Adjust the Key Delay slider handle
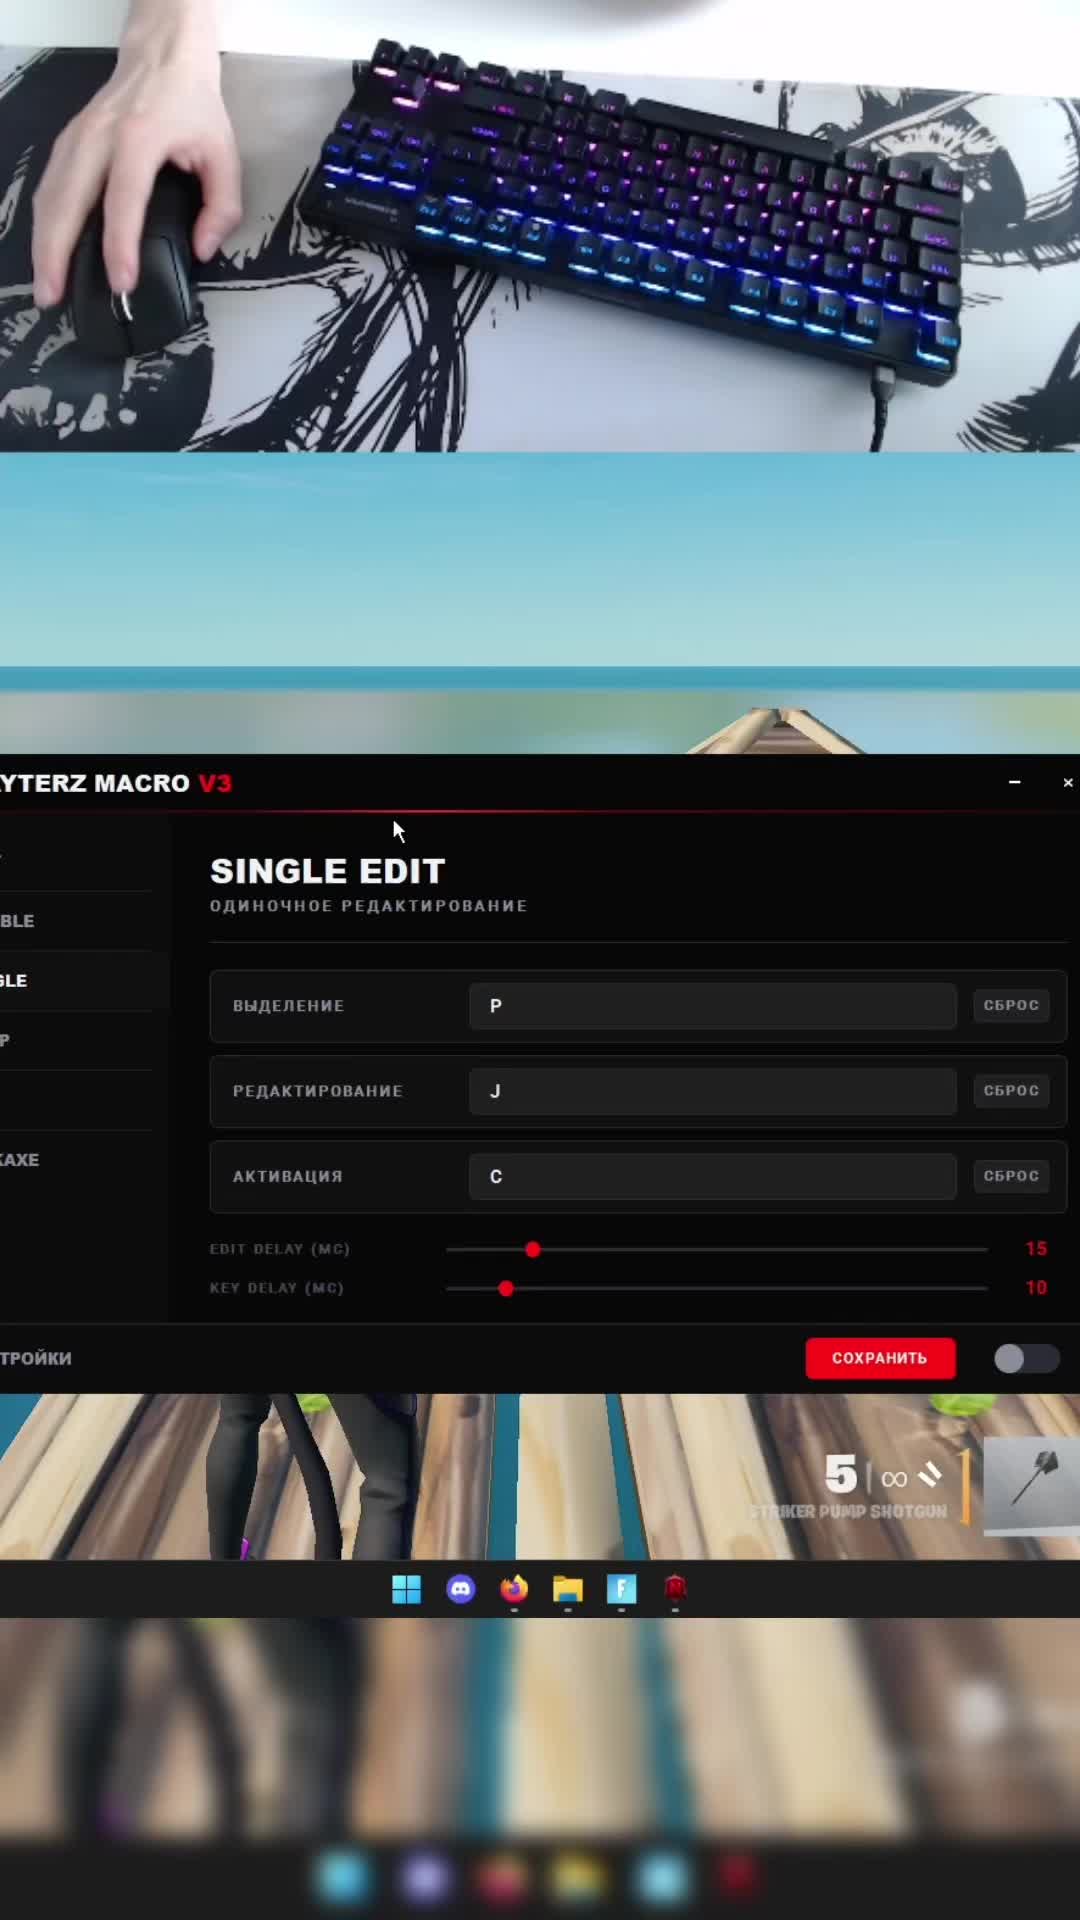The height and width of the screenshot is (1920, 1080). tap(506, 1288)
